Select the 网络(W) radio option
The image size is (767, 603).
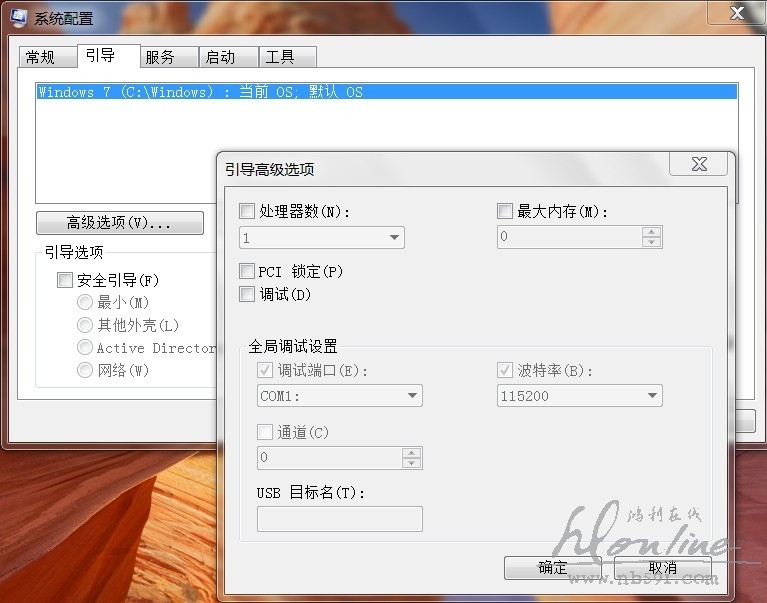[85, 370]
